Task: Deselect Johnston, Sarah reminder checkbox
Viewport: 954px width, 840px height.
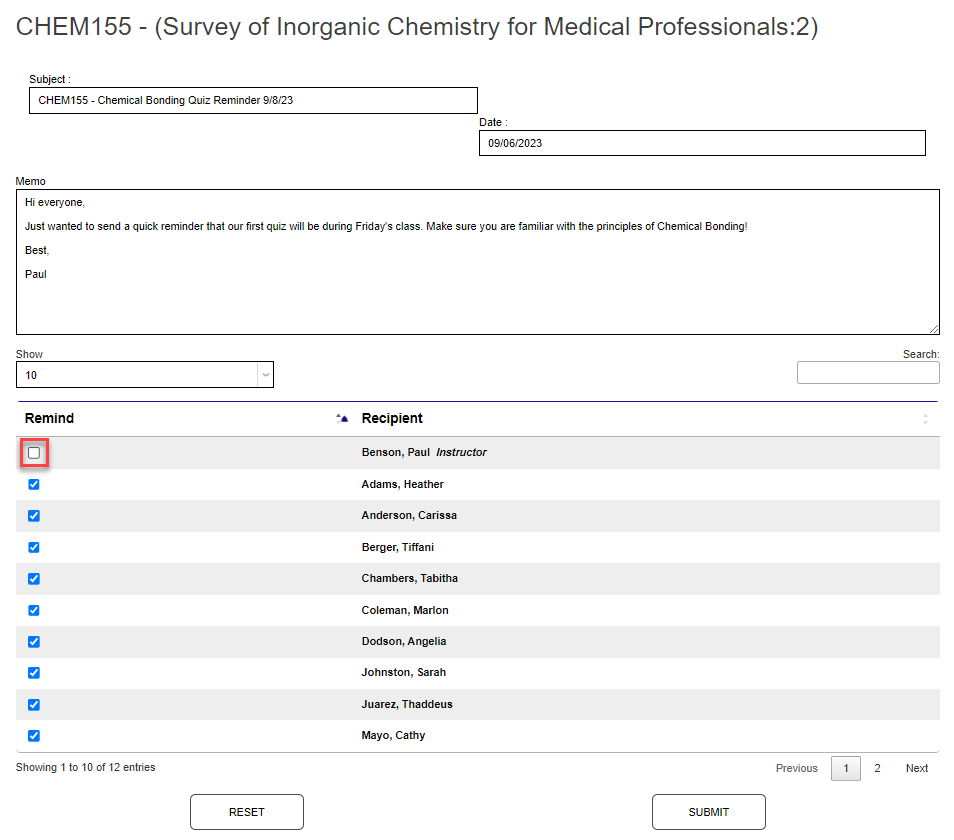Action: click(34, 673)
